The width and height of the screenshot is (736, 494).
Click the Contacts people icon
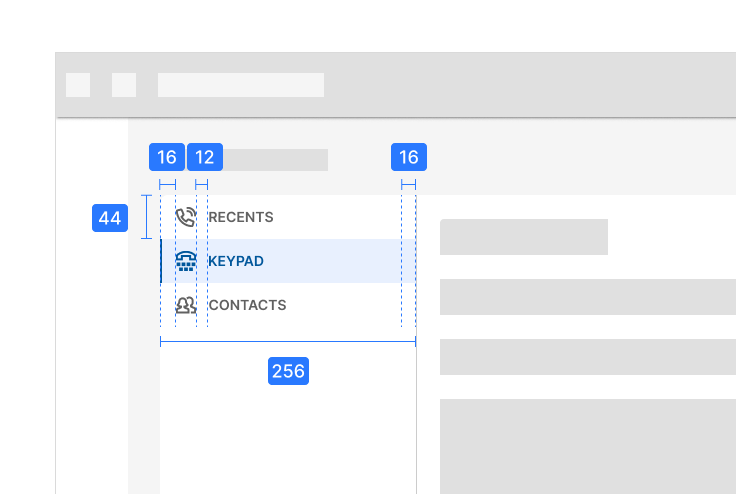coord(185,305)
